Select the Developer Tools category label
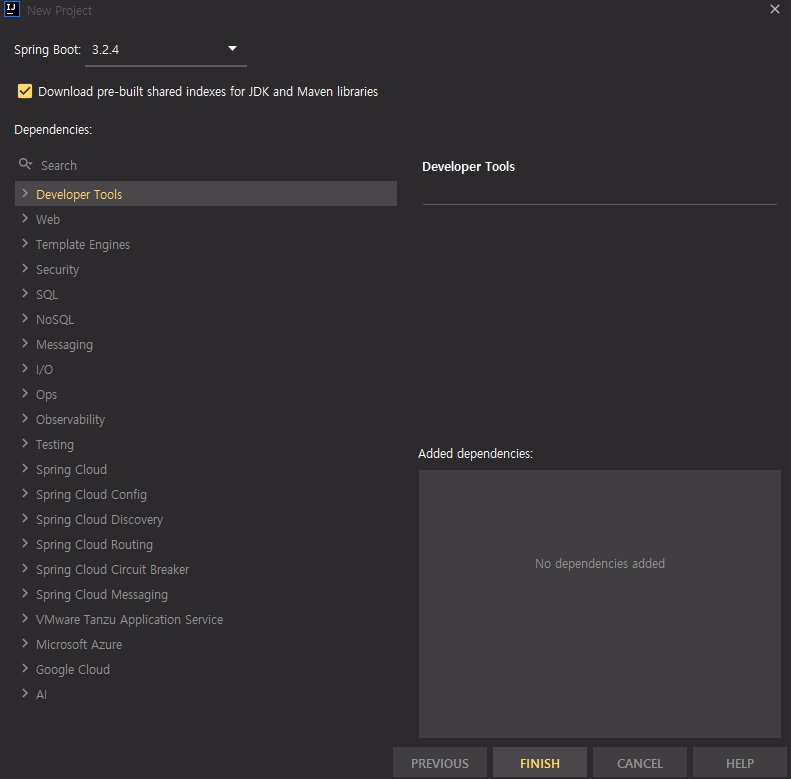 coord(79,195)
